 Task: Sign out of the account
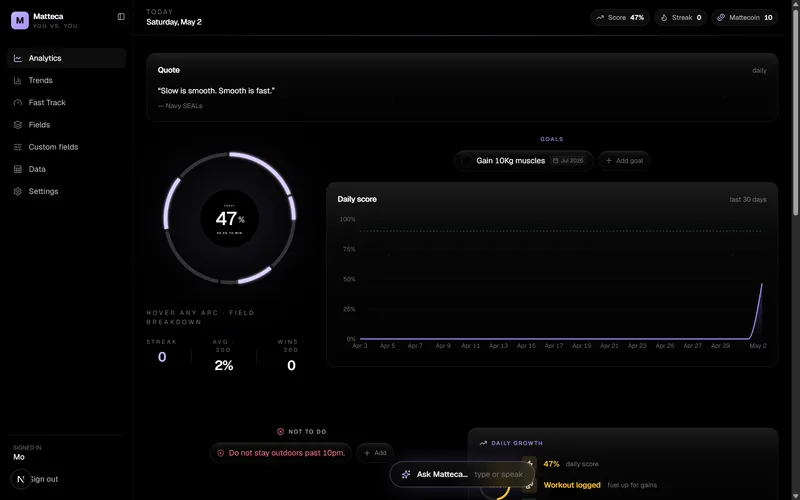[43, 479]
